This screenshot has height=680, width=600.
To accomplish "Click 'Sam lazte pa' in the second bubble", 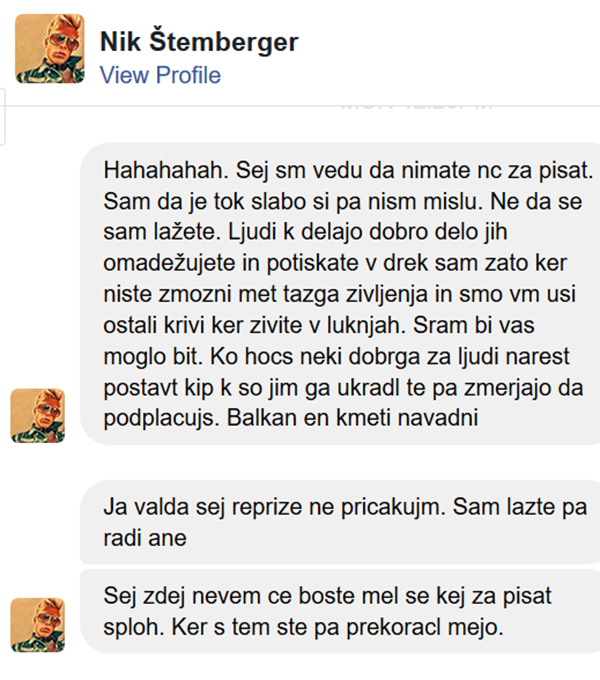I will [x=520, y=507].
